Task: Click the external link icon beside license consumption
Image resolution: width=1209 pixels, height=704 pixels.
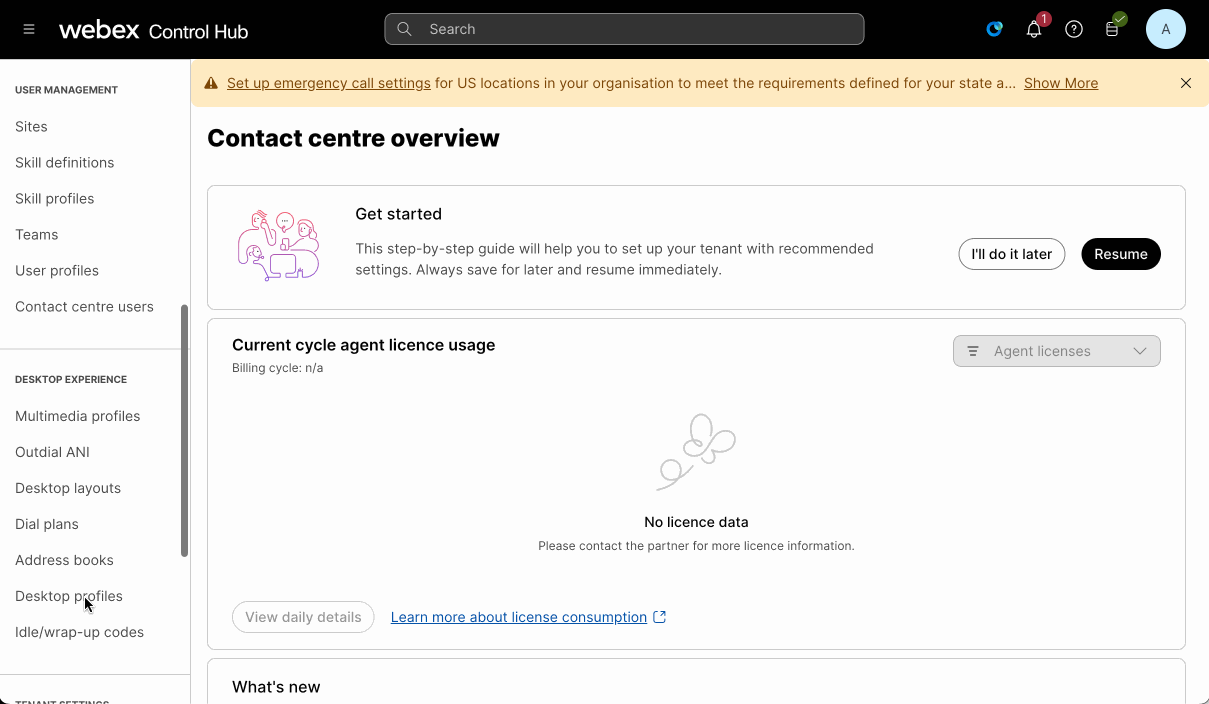Action: coord(660,617)
